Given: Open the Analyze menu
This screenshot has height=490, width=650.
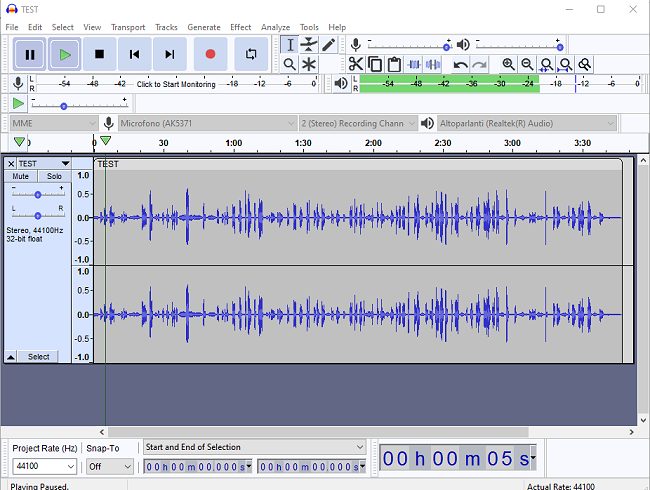Looking at the screenshot, I should (x=276, y=27).
